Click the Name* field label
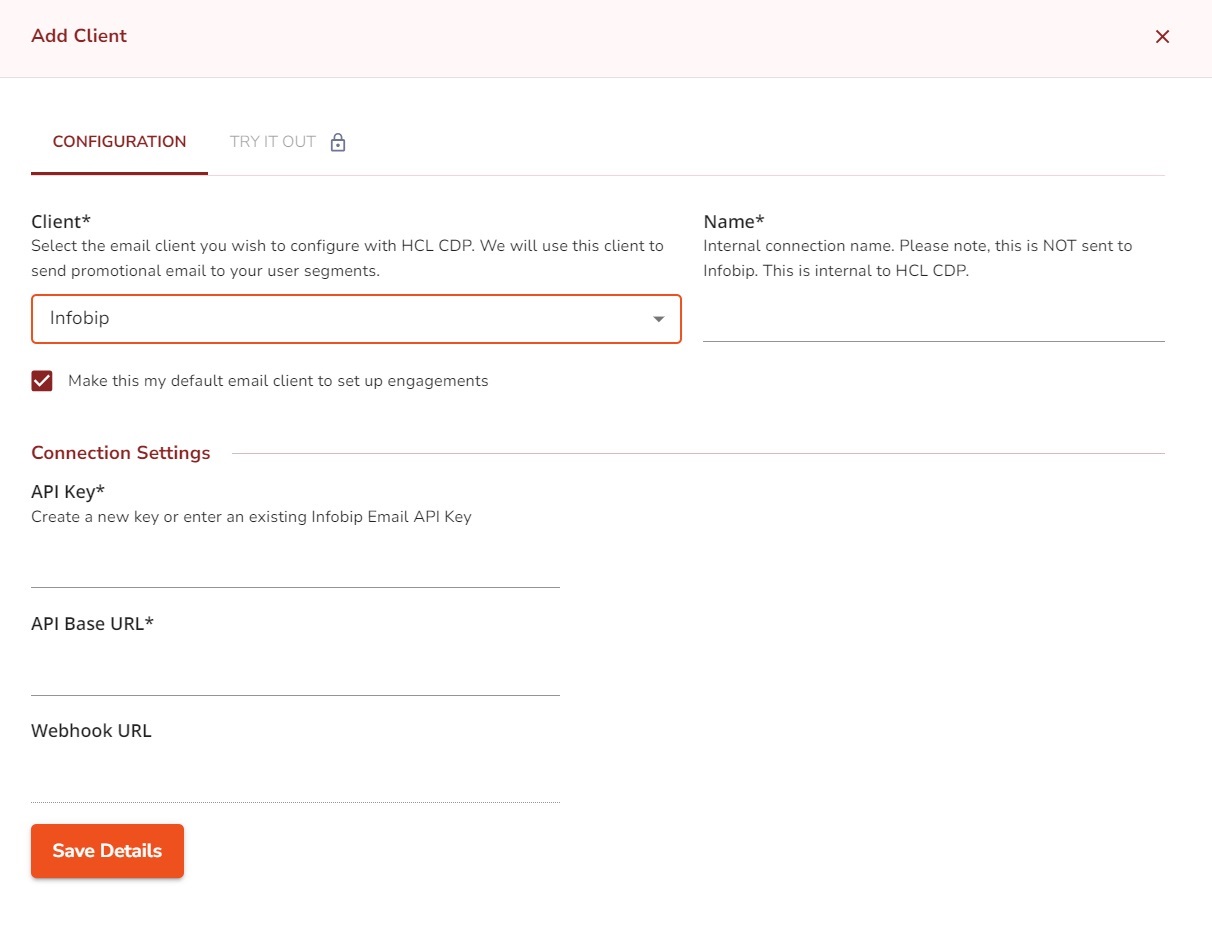Image resolution: width=1212 pixels, height=941 pixels. pos(734,222)
